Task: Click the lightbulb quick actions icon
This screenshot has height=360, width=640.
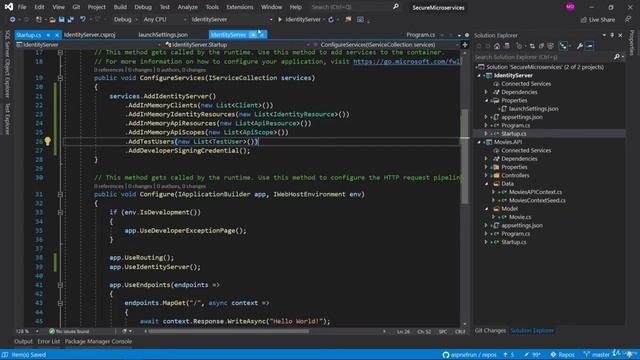Action: (x=48, y=141)
